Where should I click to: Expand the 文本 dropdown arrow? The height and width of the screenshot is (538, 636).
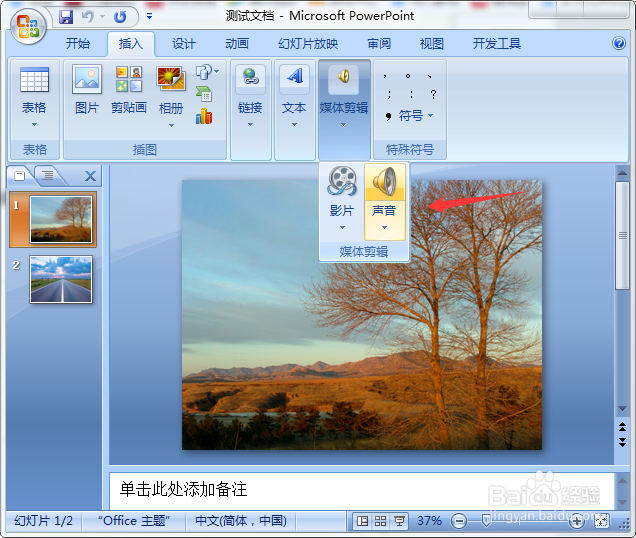click(x=294, y=125)
